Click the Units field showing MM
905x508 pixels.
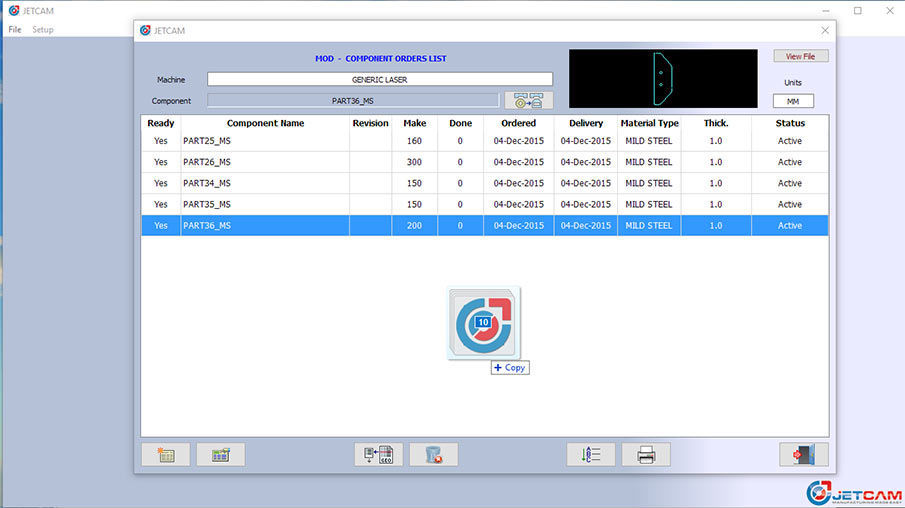[x=793, y=101]
